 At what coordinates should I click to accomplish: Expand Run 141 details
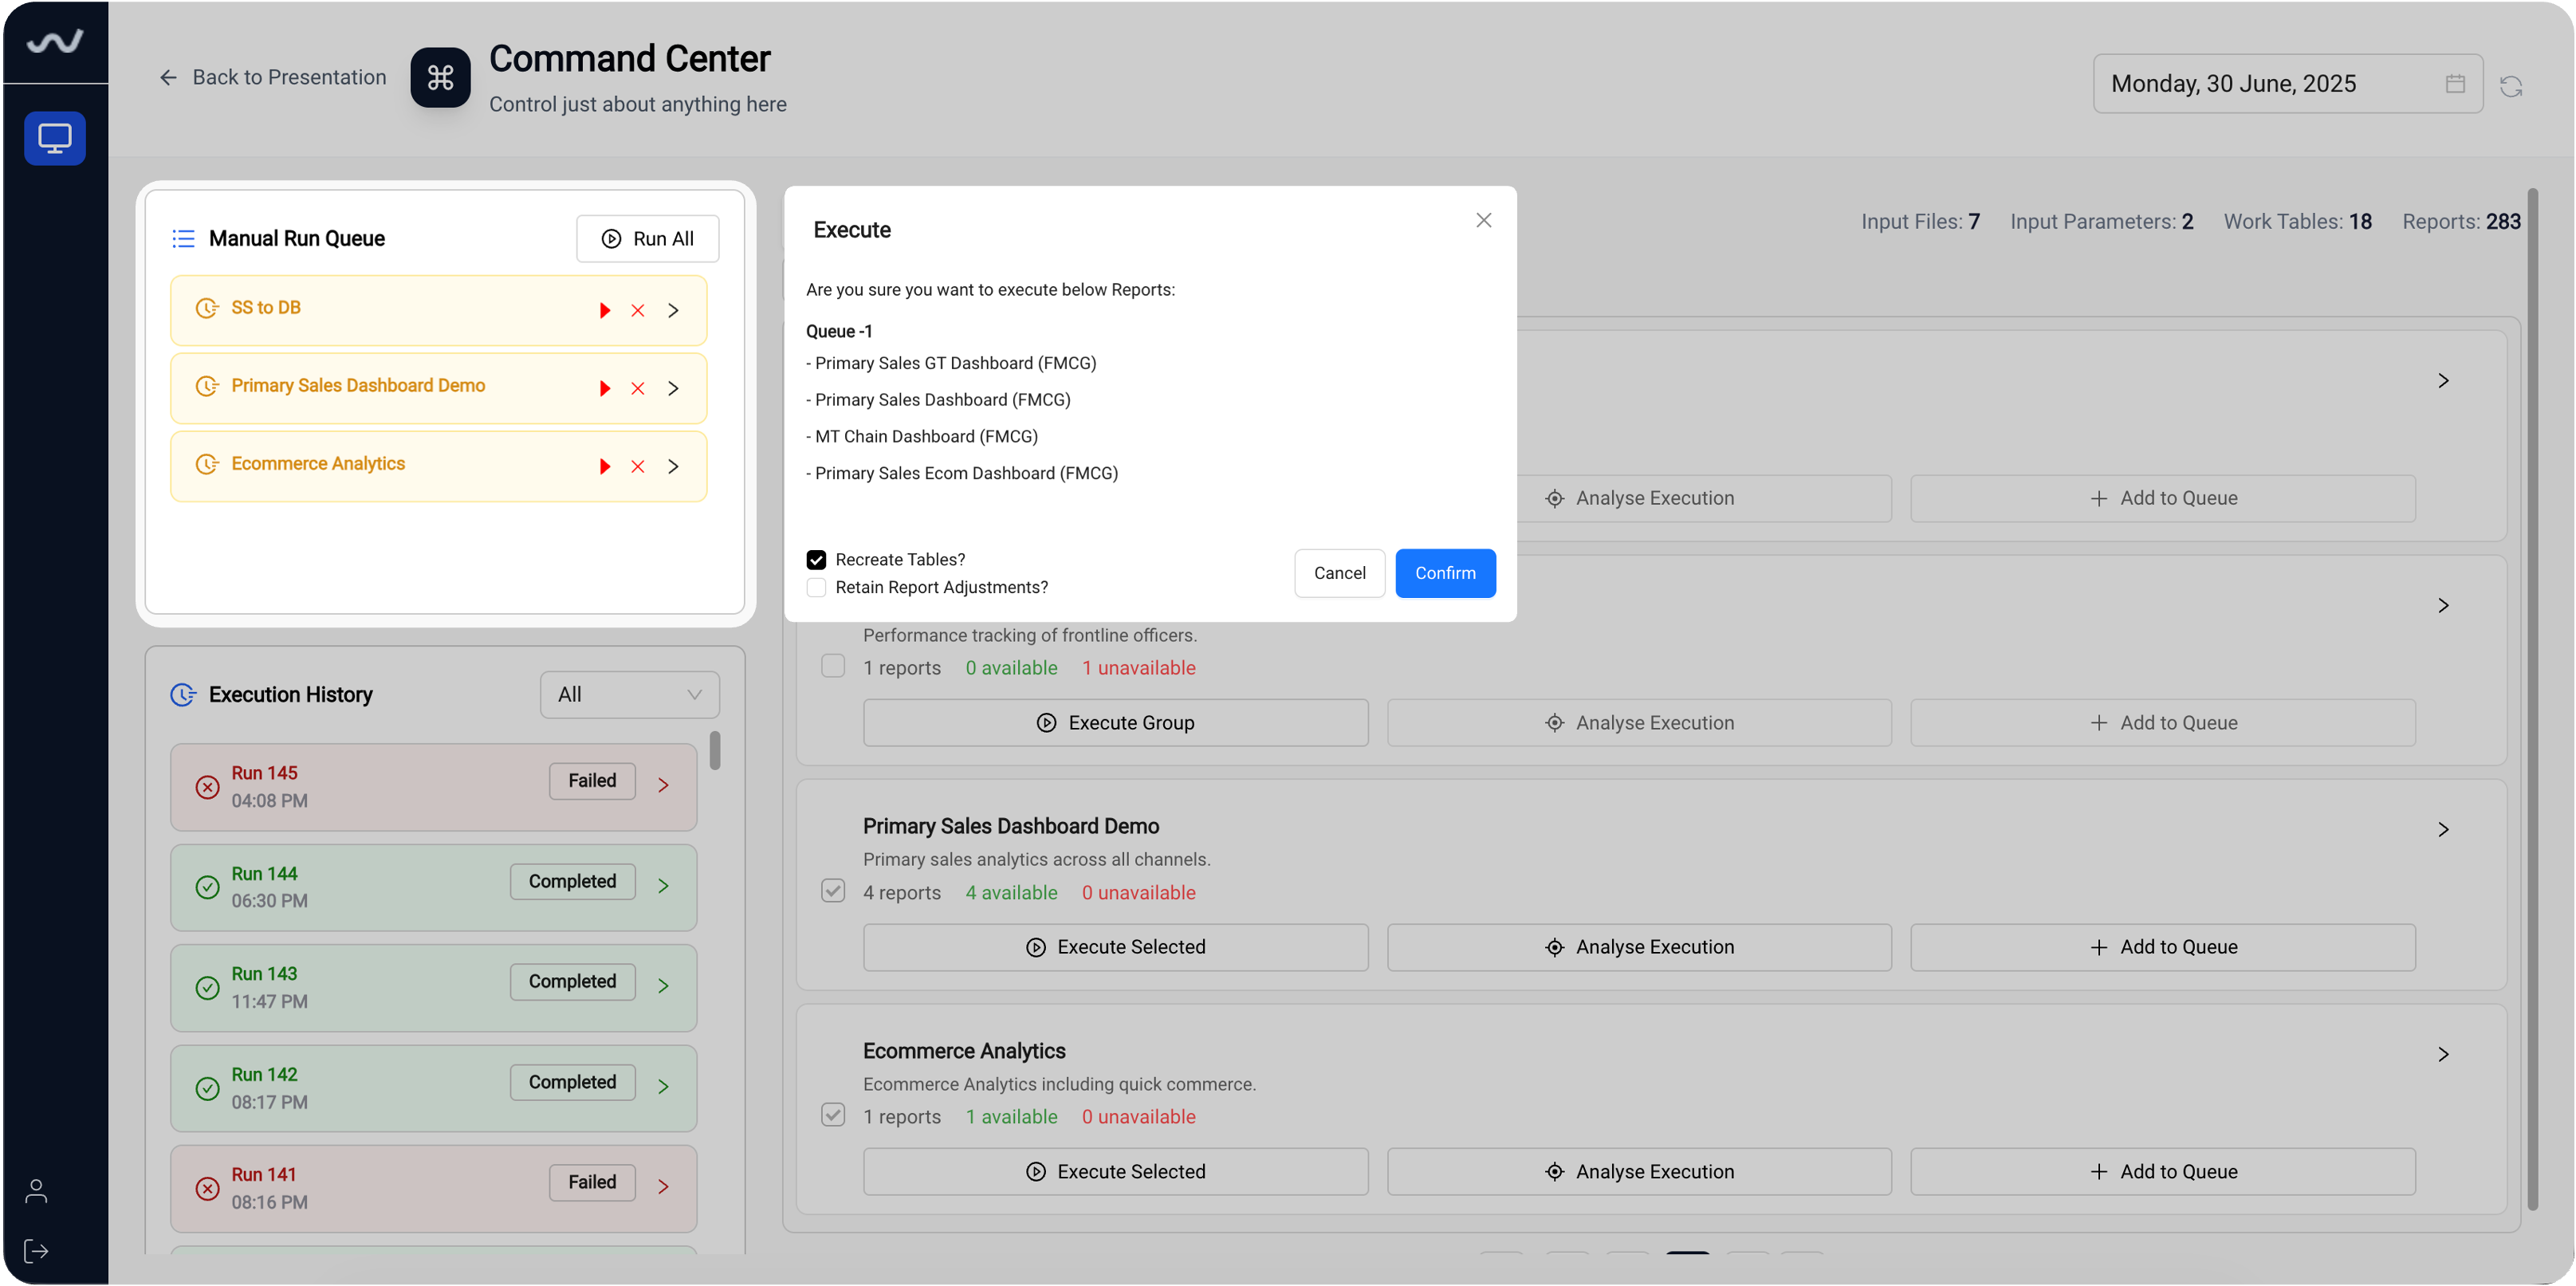coord(663,1186)
